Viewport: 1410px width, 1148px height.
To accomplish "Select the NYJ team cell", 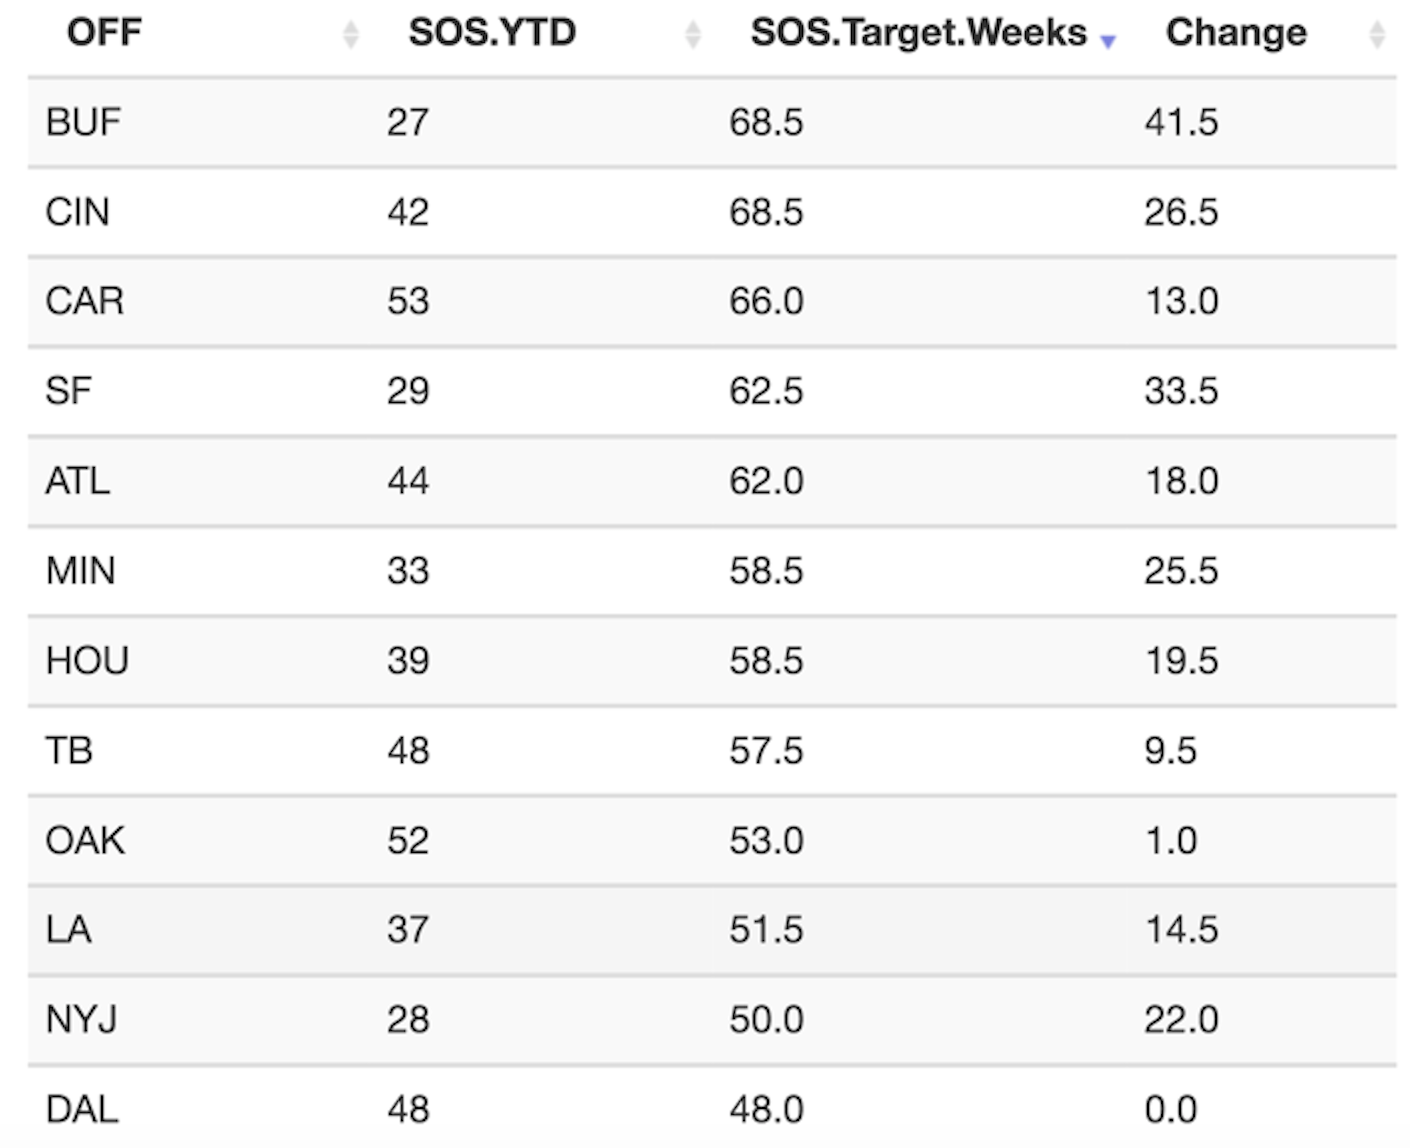I will tap(81, 1020).
